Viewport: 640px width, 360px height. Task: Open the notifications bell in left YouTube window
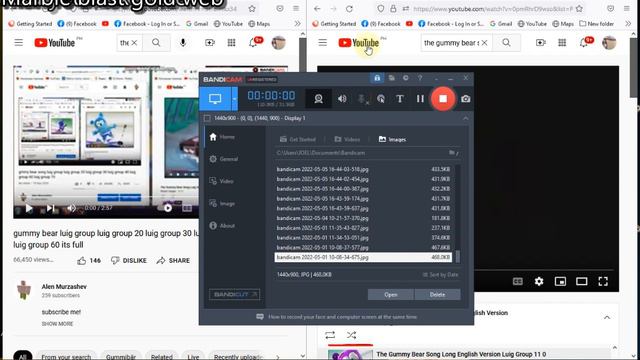[253, 42]
